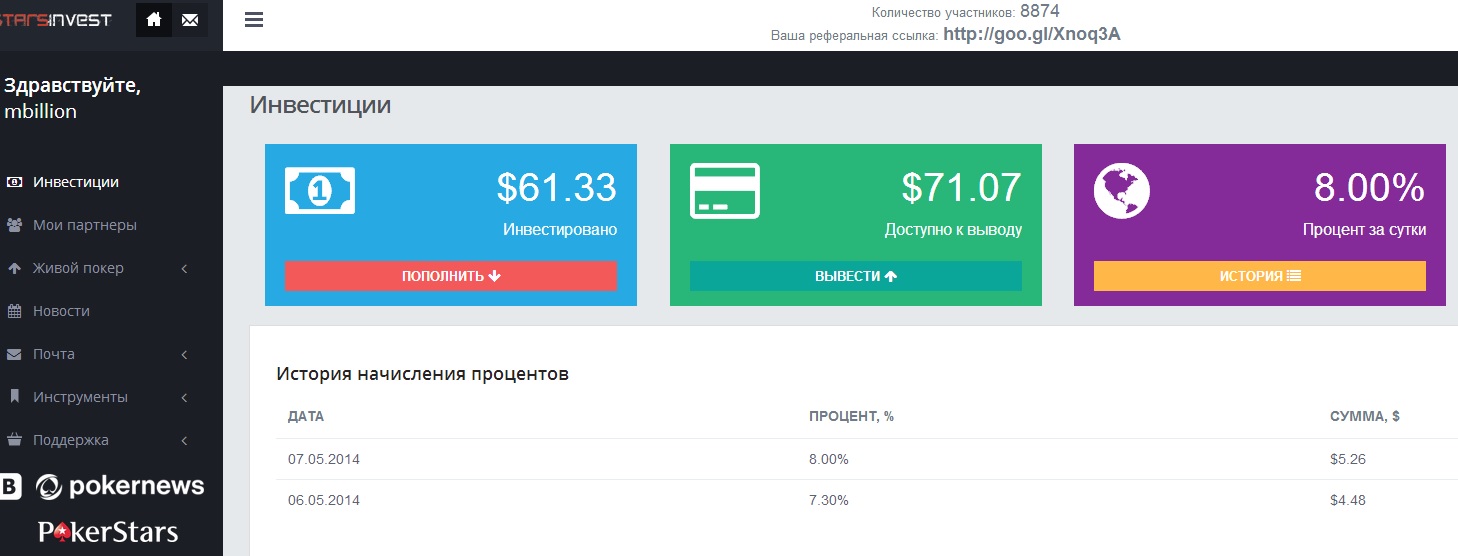1458x556 pixels.
Task: Click the username mbillion
Action: (x=41, y=112)
